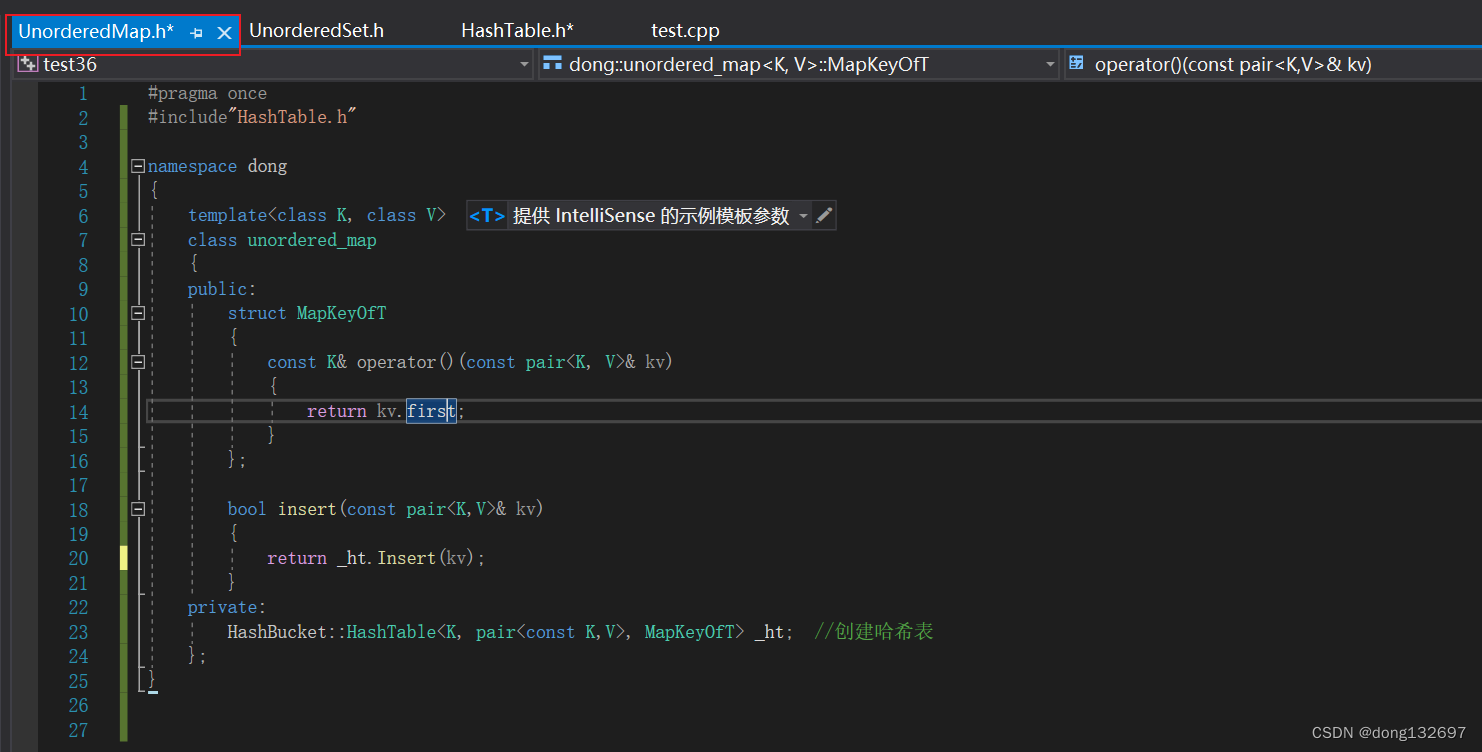The height and width of the screenshot is (752, 1482).
Task: Click the private: label on line 22
Action: [227, 607]
